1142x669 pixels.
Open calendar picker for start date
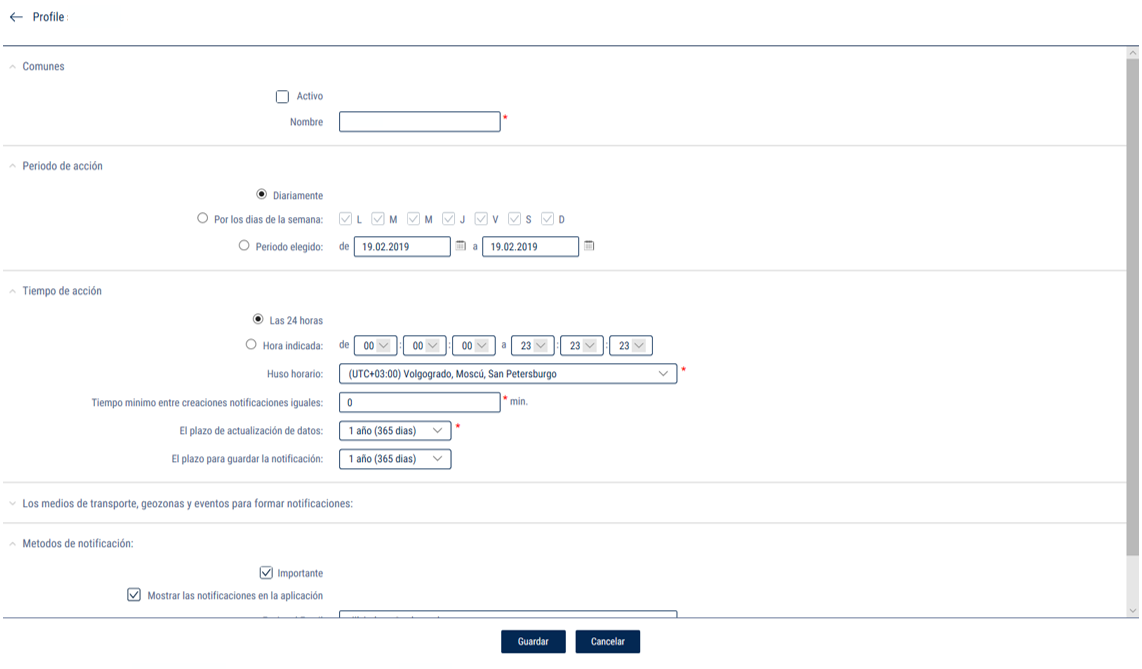(461, 246)
